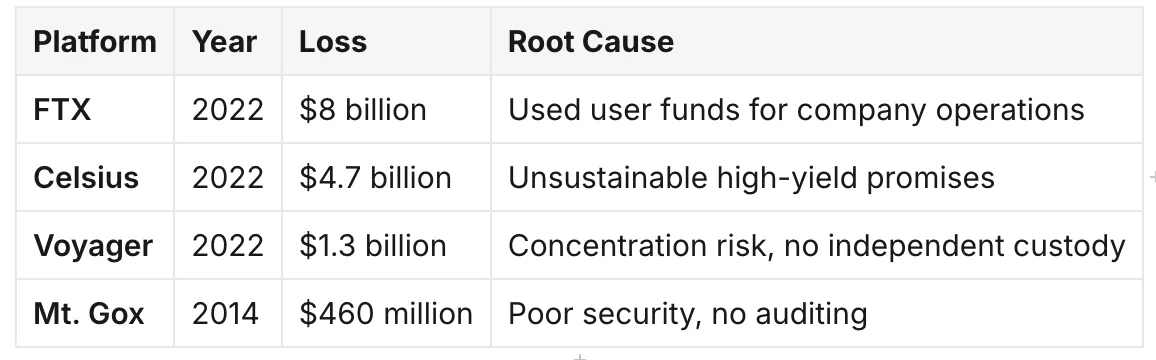The width and height of the screenshot is (1156, 360).
Task: Select the $460 million loss cell
Action: 386,314
